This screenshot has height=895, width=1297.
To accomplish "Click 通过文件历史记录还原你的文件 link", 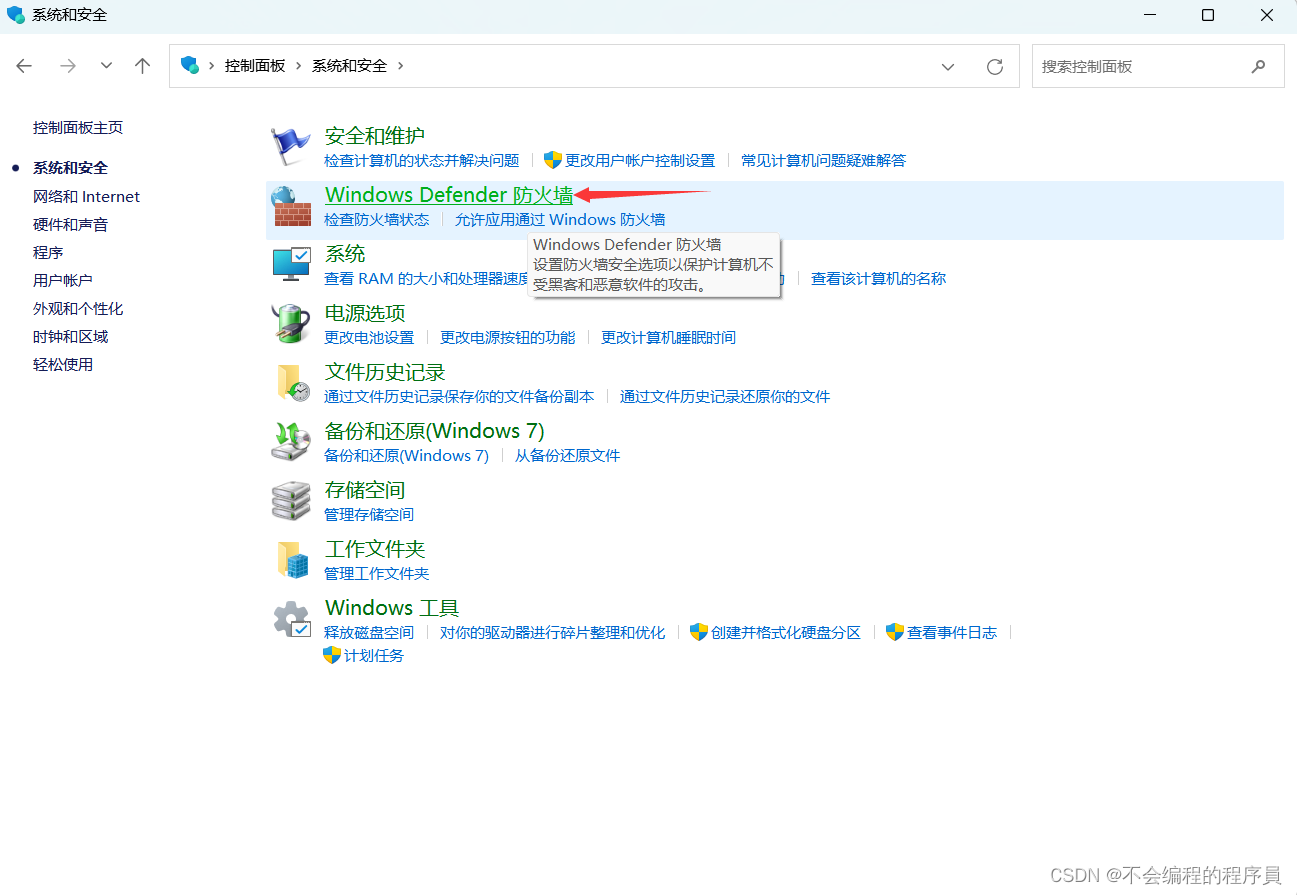I will tap(725, 397).
